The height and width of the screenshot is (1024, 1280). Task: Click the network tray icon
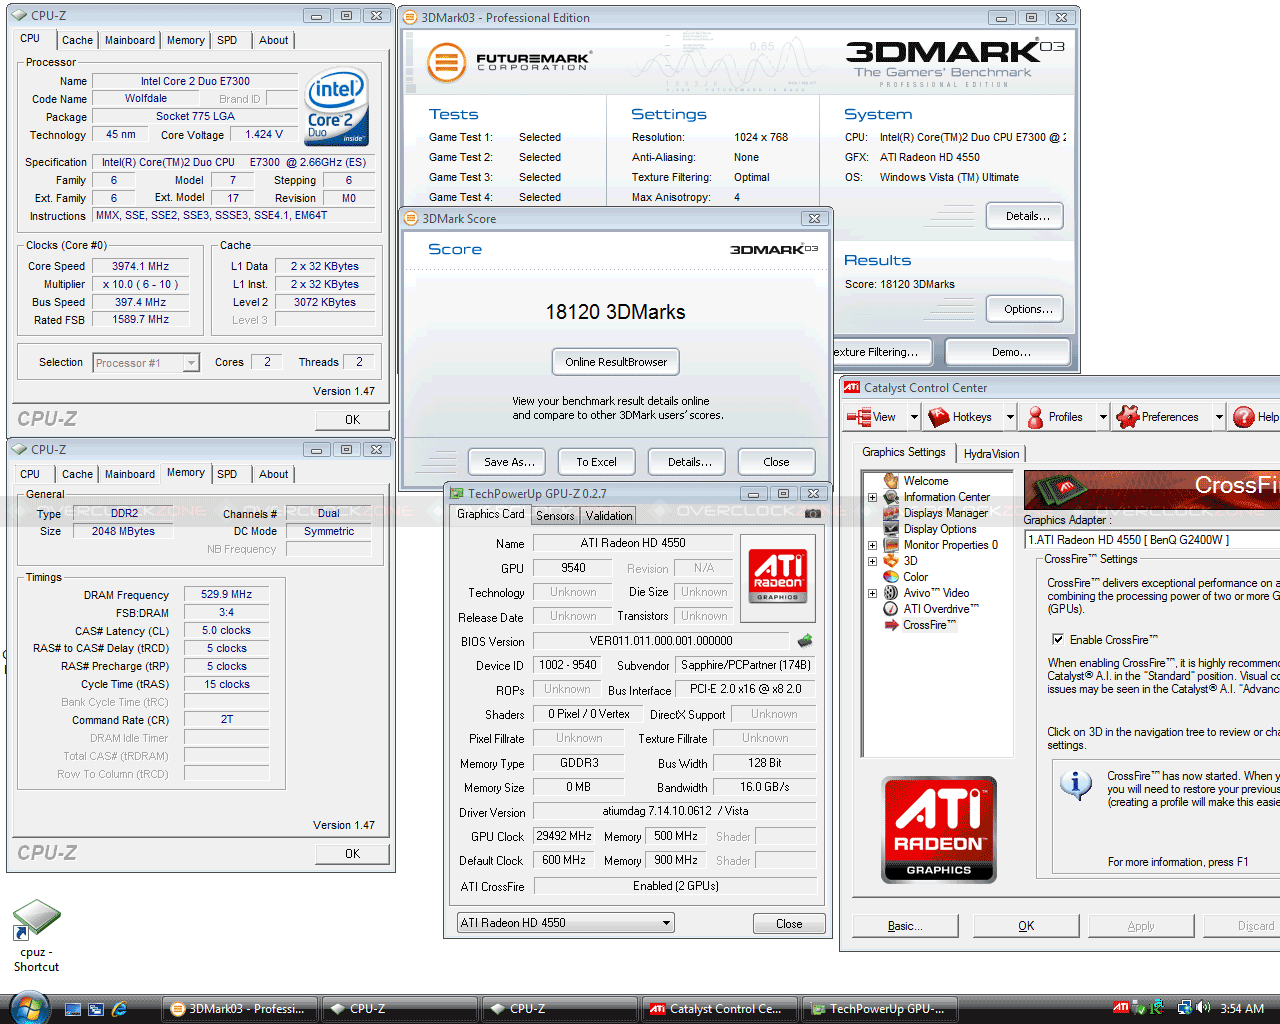(1184, 1008)
